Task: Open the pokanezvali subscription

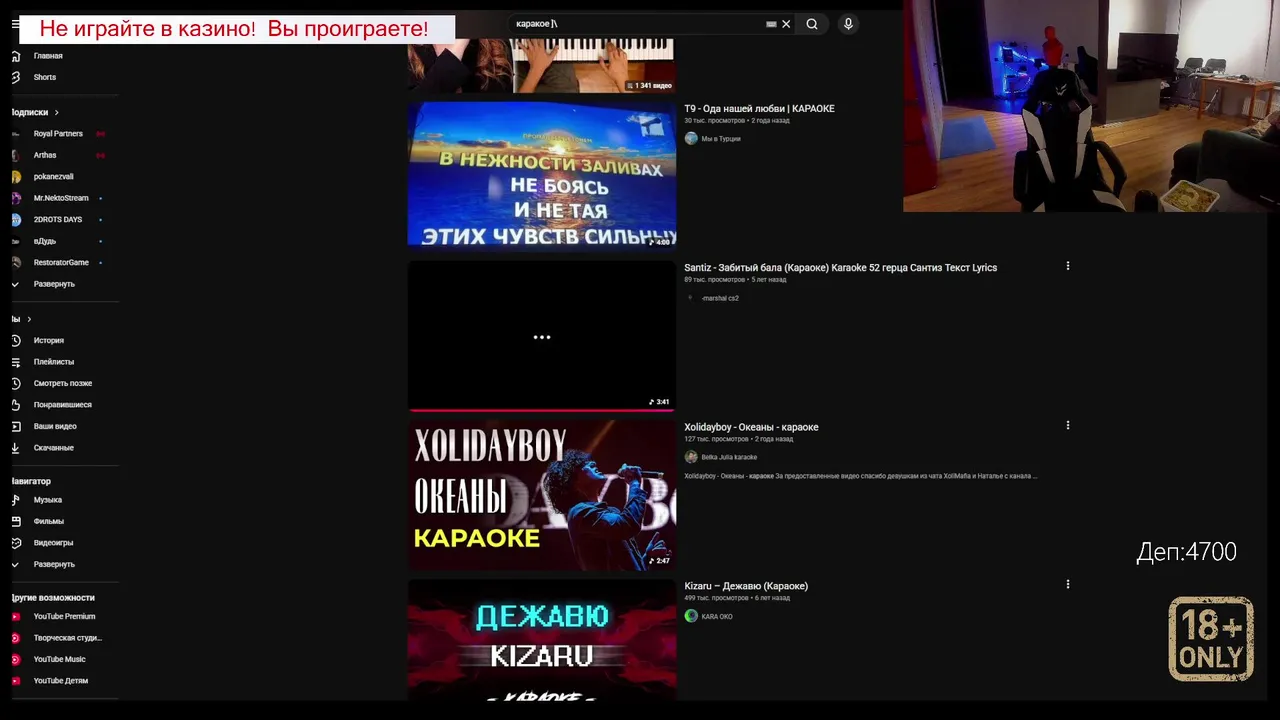Action: (53, 177)
